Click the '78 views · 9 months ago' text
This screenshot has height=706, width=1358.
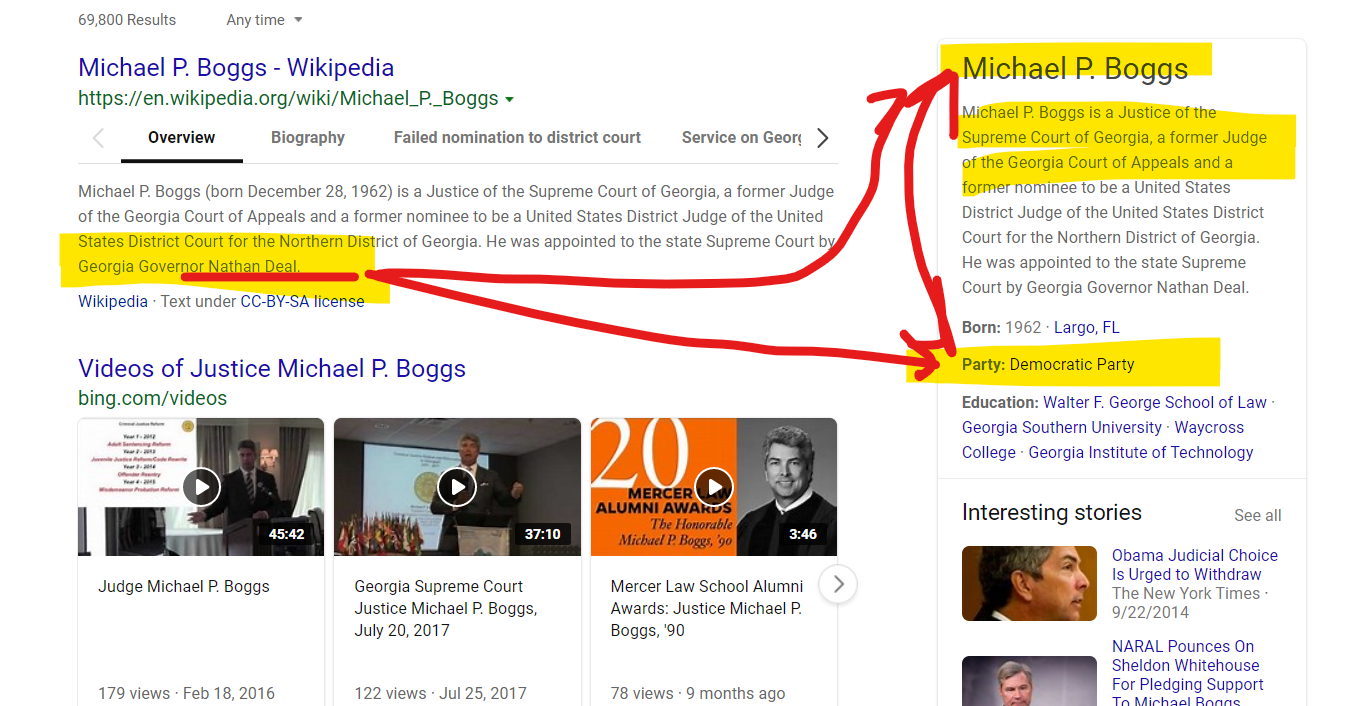698,693
